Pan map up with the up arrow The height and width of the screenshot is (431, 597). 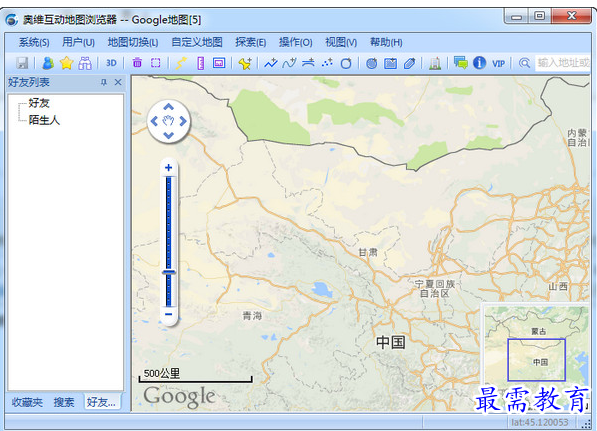coord(169,107)
